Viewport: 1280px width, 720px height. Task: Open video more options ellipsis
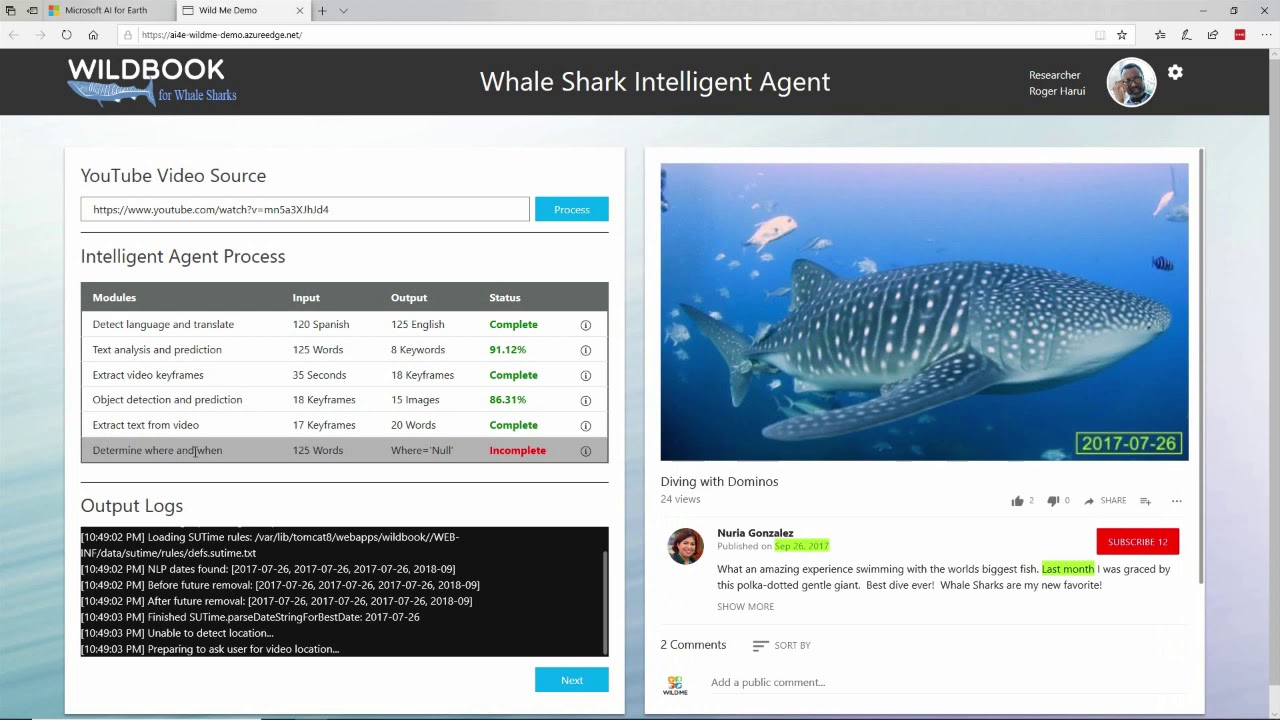click(1177, 501)
